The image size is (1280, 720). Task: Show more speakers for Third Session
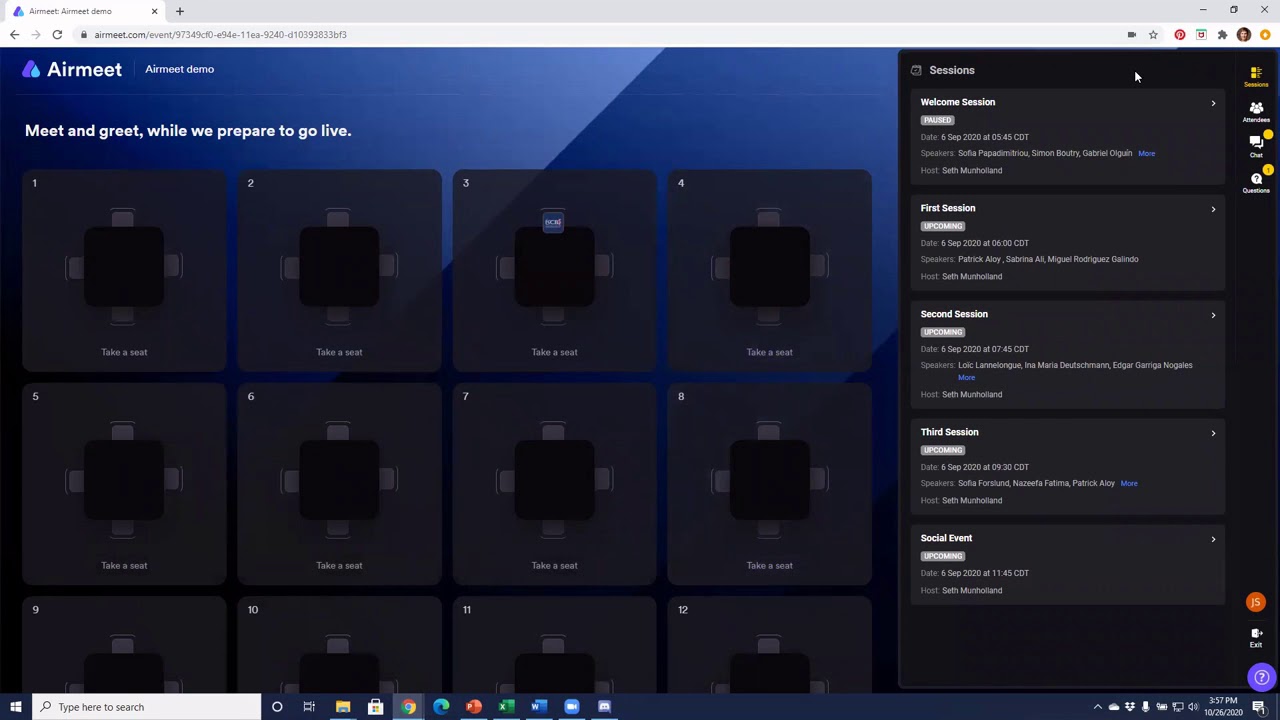tap(1128, 484)
